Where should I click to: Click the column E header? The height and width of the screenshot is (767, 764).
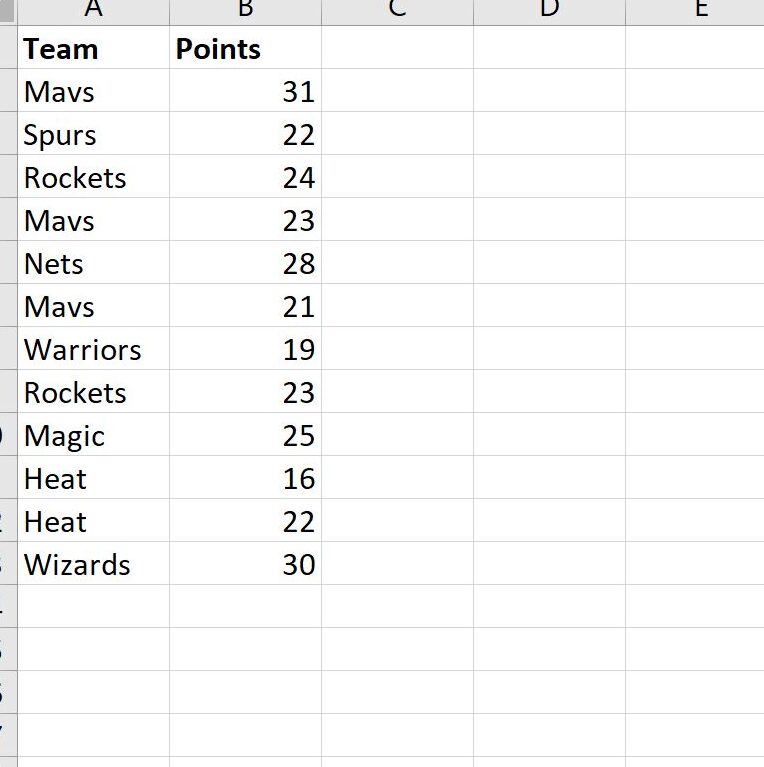(700, 10)
